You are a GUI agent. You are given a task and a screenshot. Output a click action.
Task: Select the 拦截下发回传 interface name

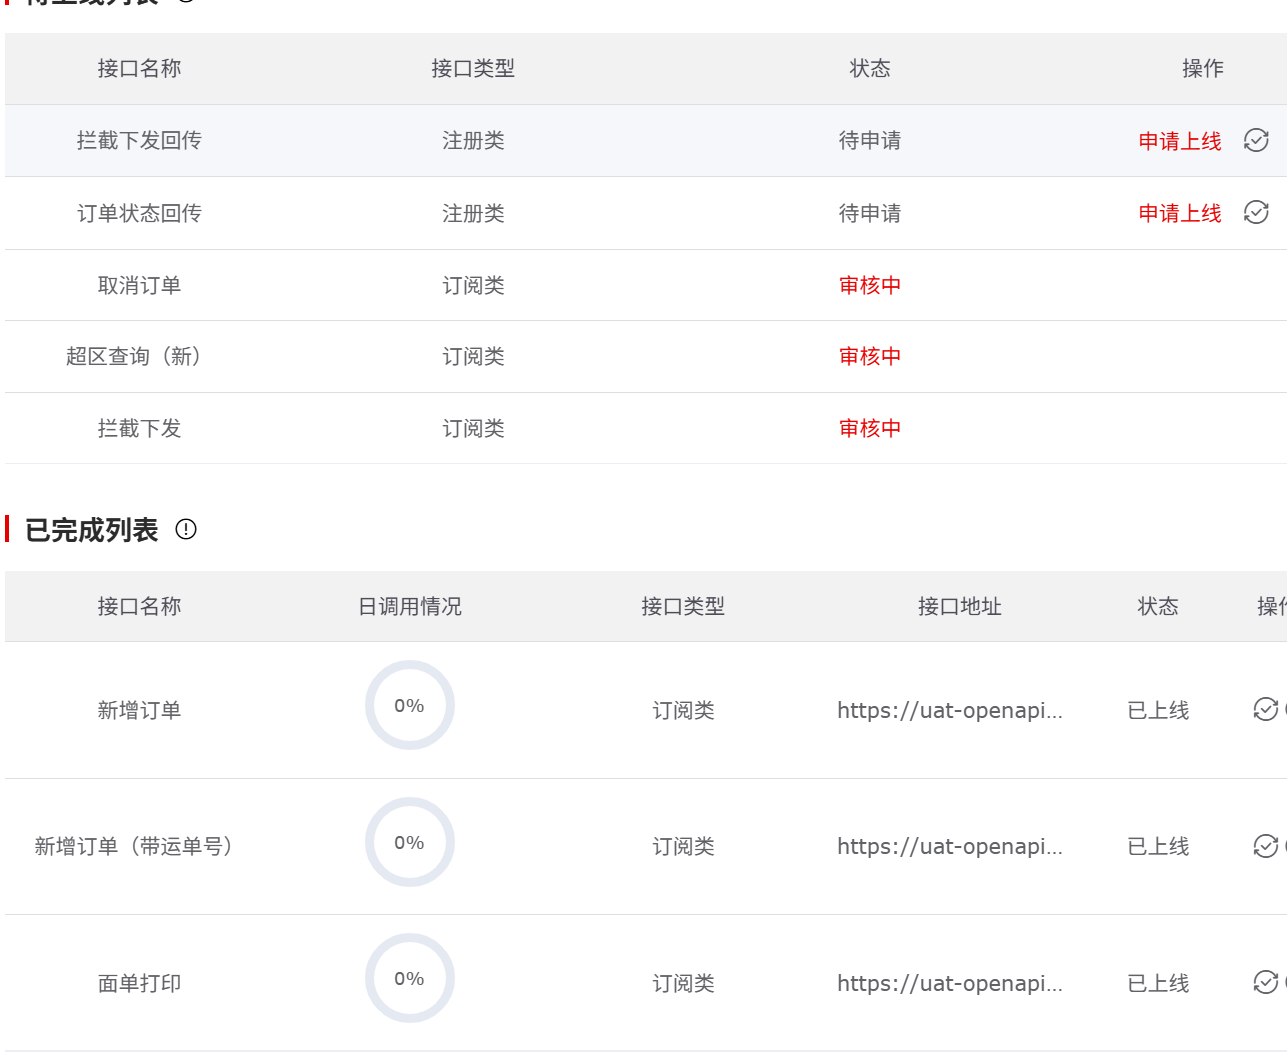(139, 141)
